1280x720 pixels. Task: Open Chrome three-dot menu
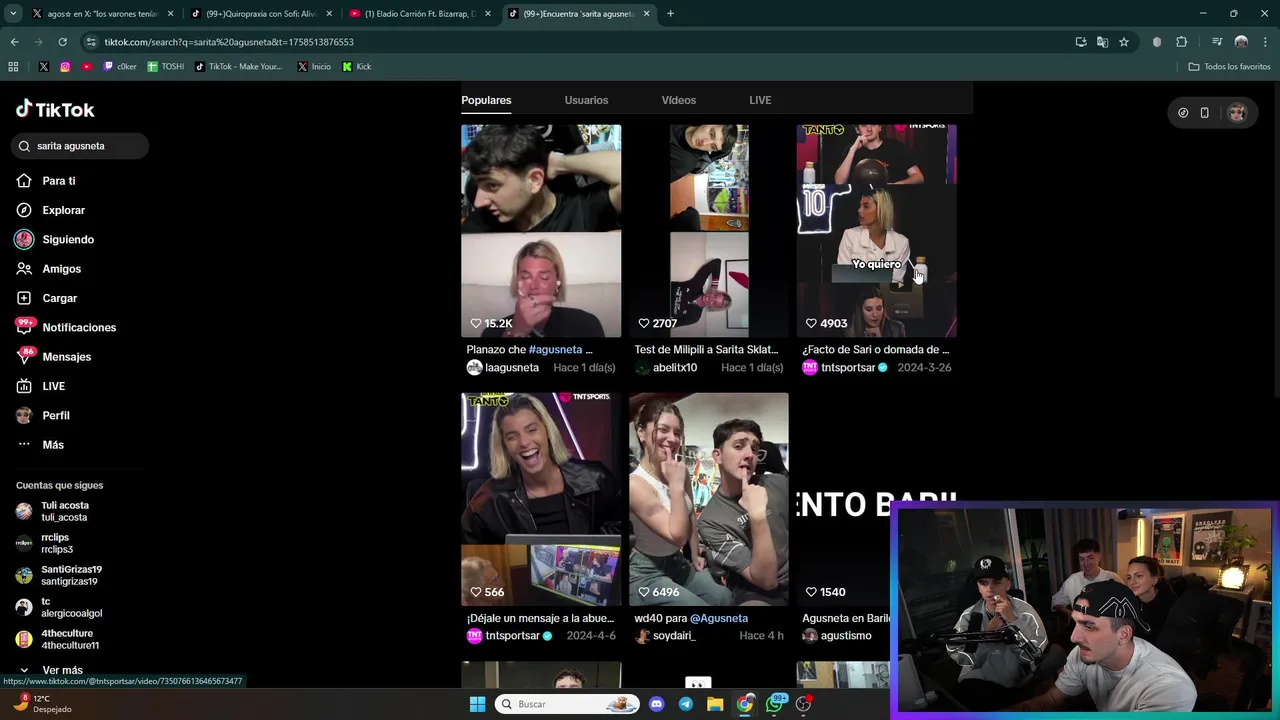[1266, 42]
